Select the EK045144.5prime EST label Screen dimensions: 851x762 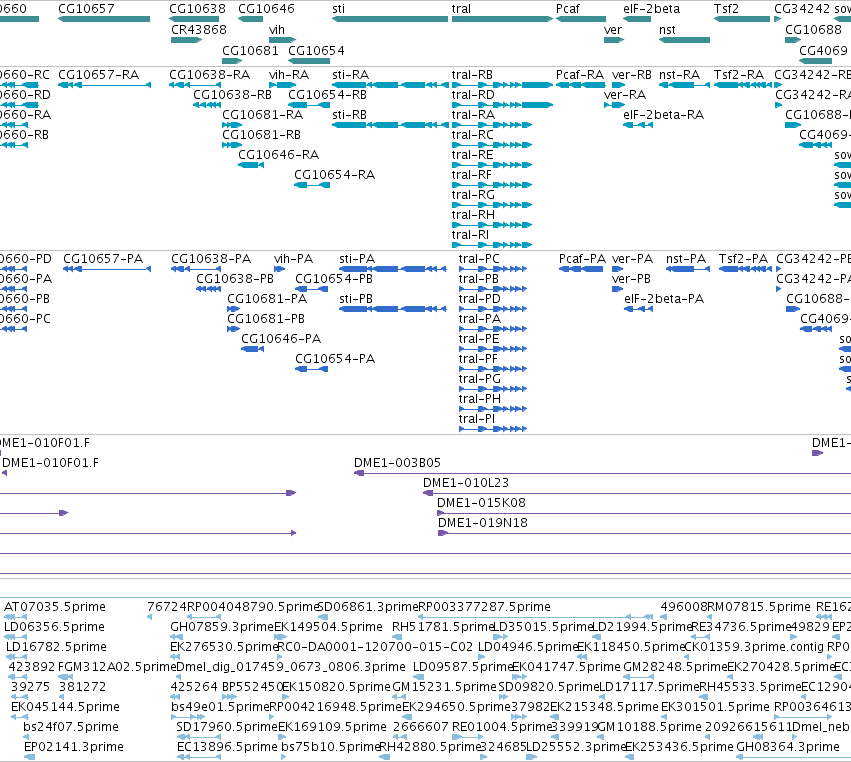65,707
